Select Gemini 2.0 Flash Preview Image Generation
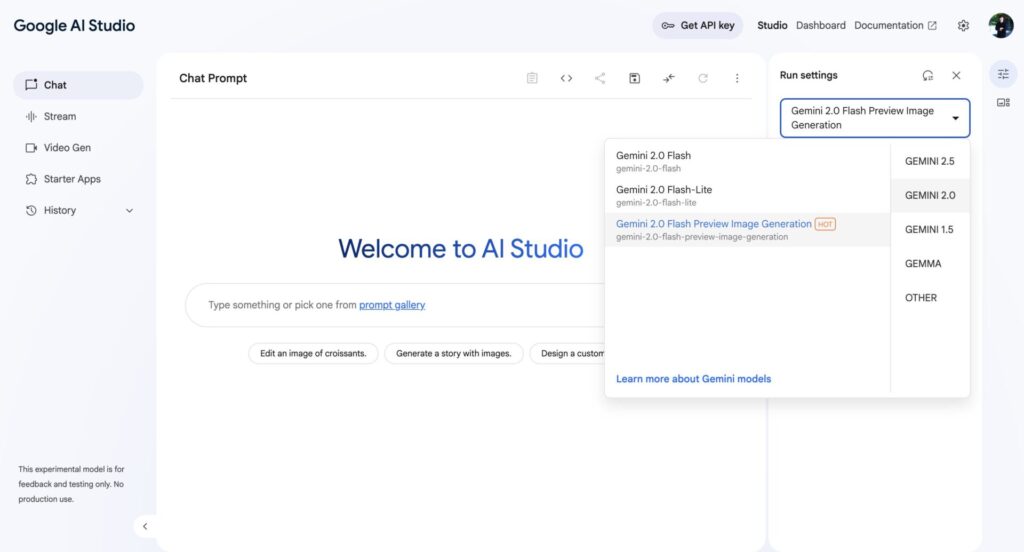Screen dimensions: 1024x552 pos(747,229)
